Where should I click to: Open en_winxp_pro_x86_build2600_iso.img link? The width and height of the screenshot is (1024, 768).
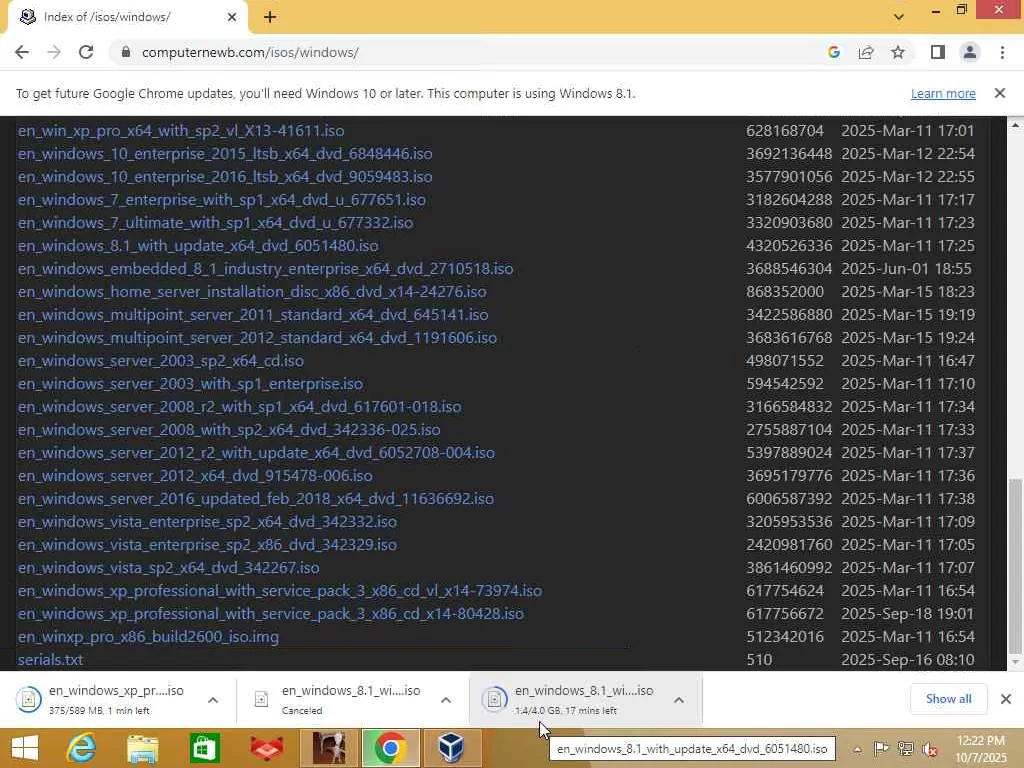click(148, 637)
